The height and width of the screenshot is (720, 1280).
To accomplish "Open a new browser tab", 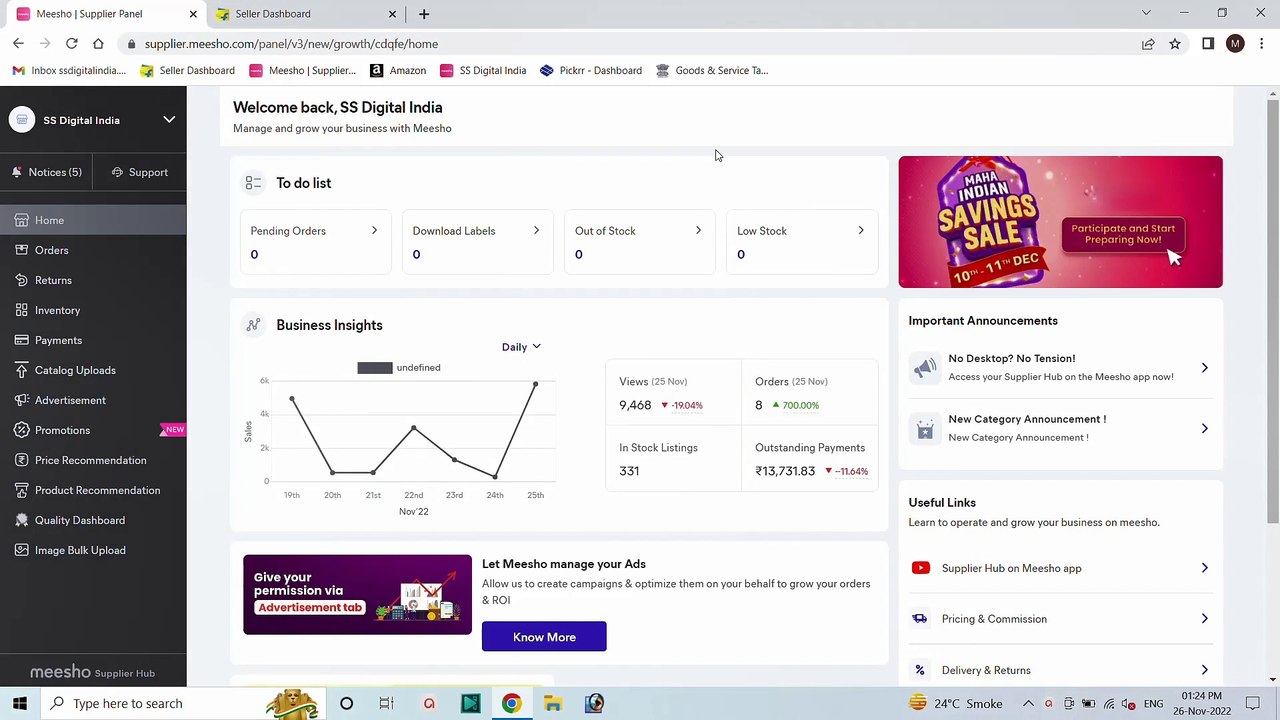I will click(x=424, y=14).
